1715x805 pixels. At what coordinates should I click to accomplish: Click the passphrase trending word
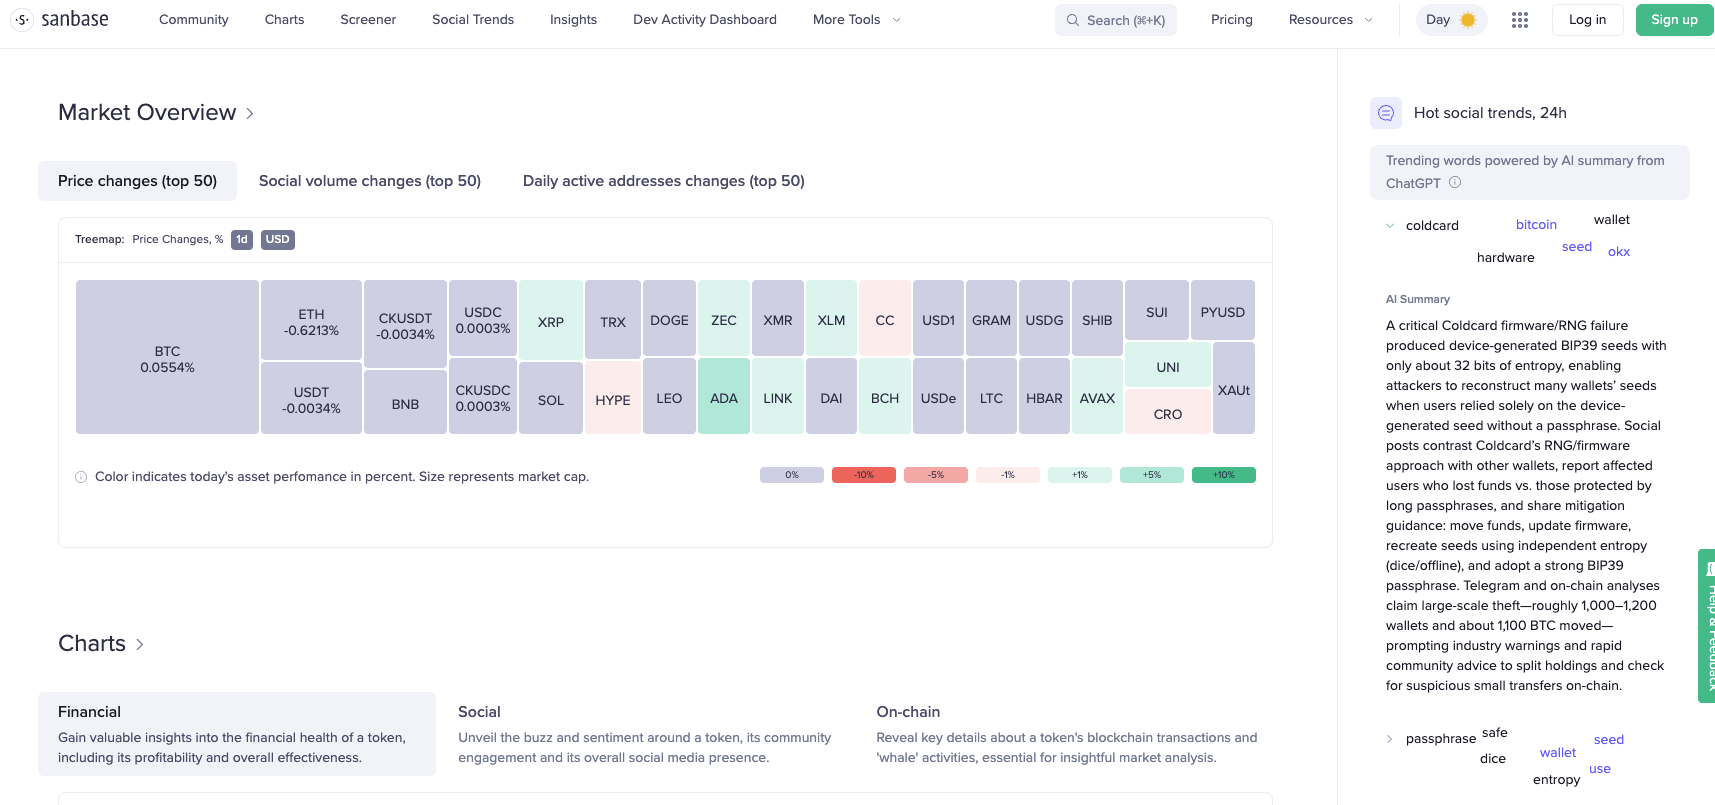(x=1441, y=739)
